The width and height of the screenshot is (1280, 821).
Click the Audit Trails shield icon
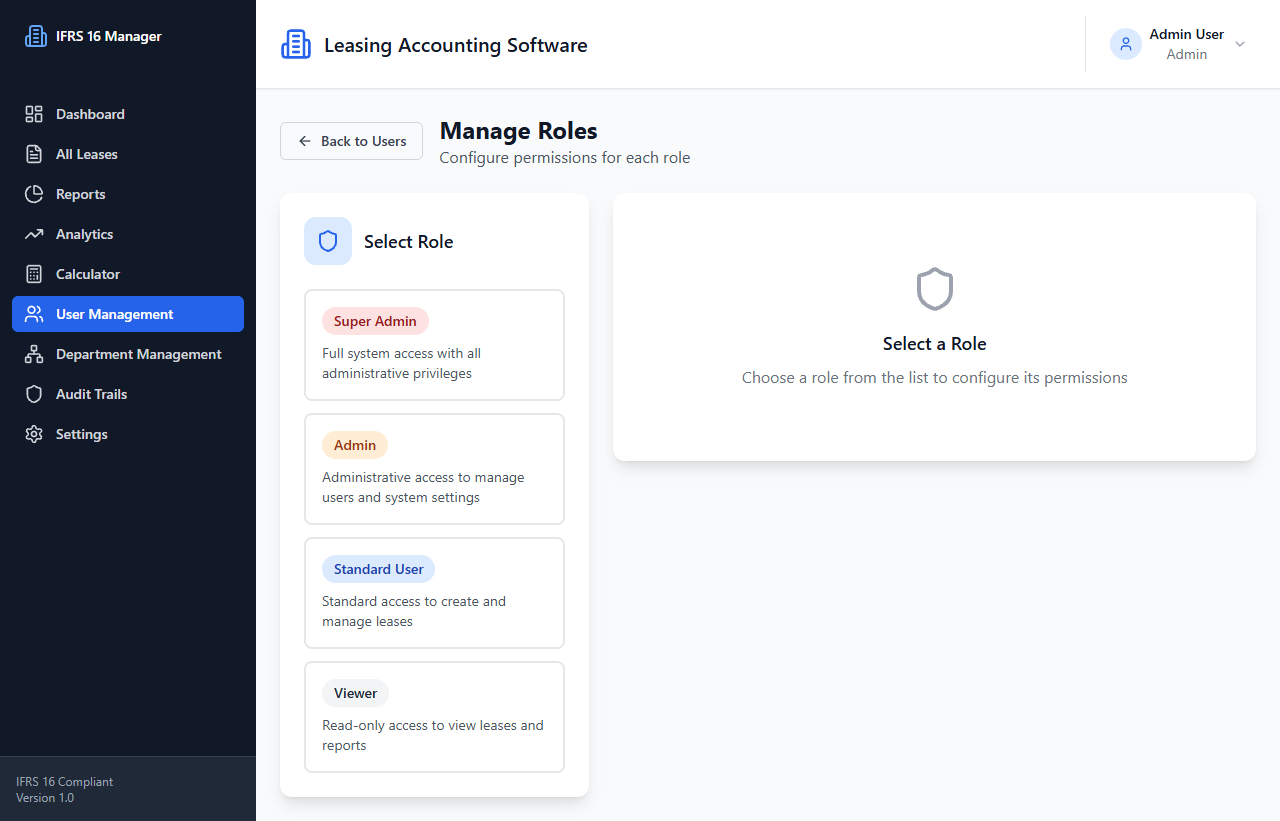click(x=34, y=394)
